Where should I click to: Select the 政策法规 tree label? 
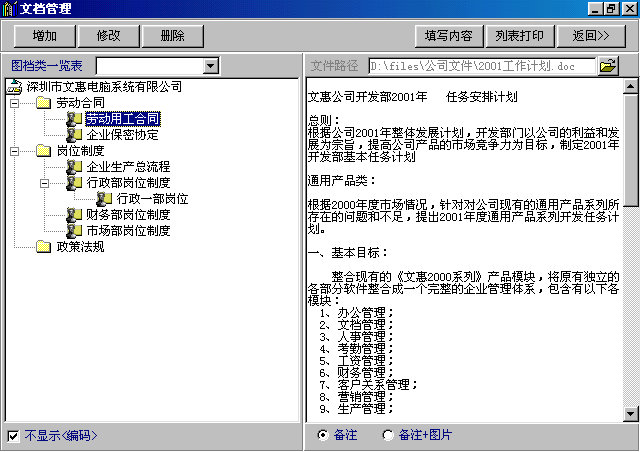[x=80, y=247]
